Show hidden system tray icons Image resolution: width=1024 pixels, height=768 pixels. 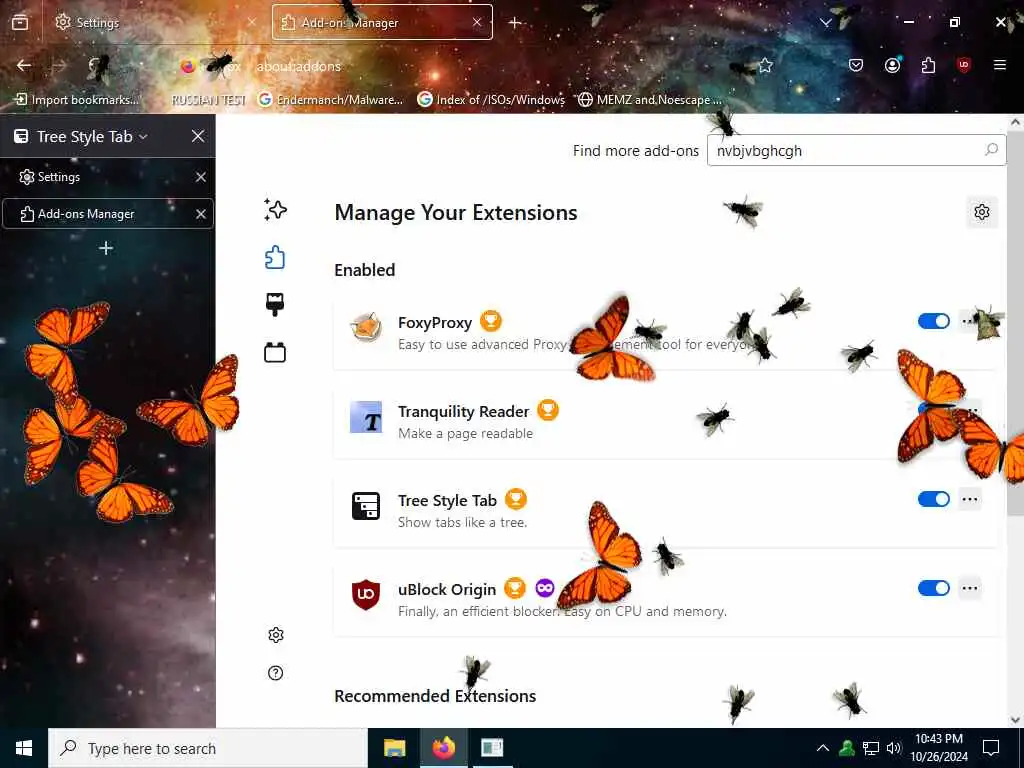823,748
